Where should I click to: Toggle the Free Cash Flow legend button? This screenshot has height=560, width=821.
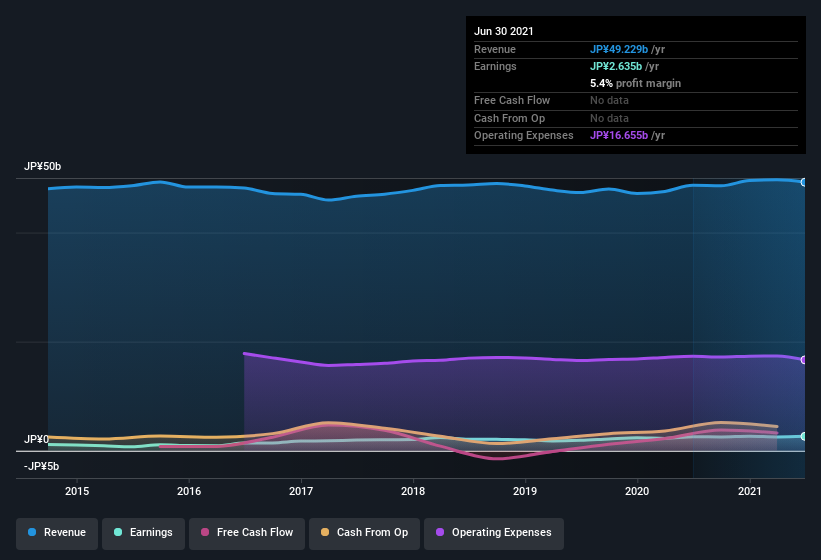point(247,533)
